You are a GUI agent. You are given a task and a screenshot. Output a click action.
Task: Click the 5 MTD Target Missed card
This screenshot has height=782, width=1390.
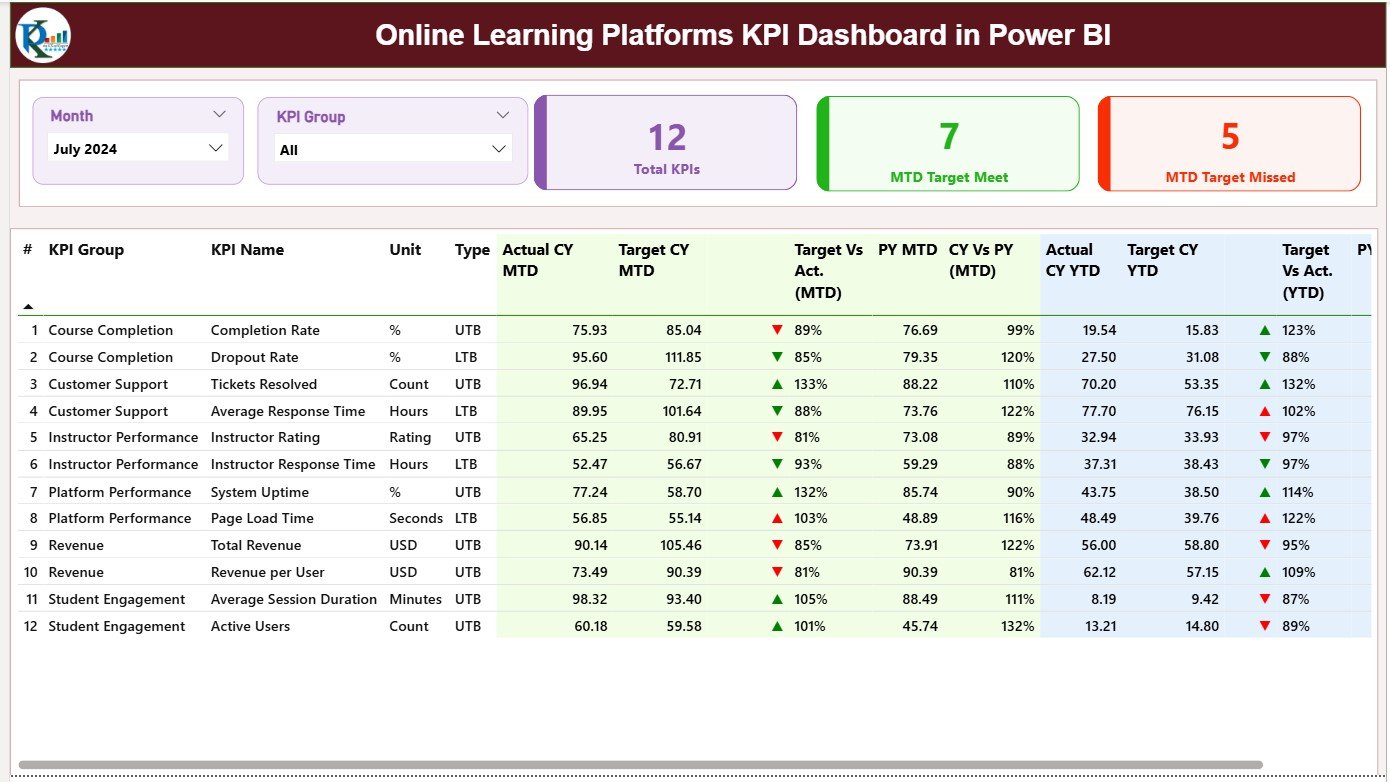[x=1228, y=142]
